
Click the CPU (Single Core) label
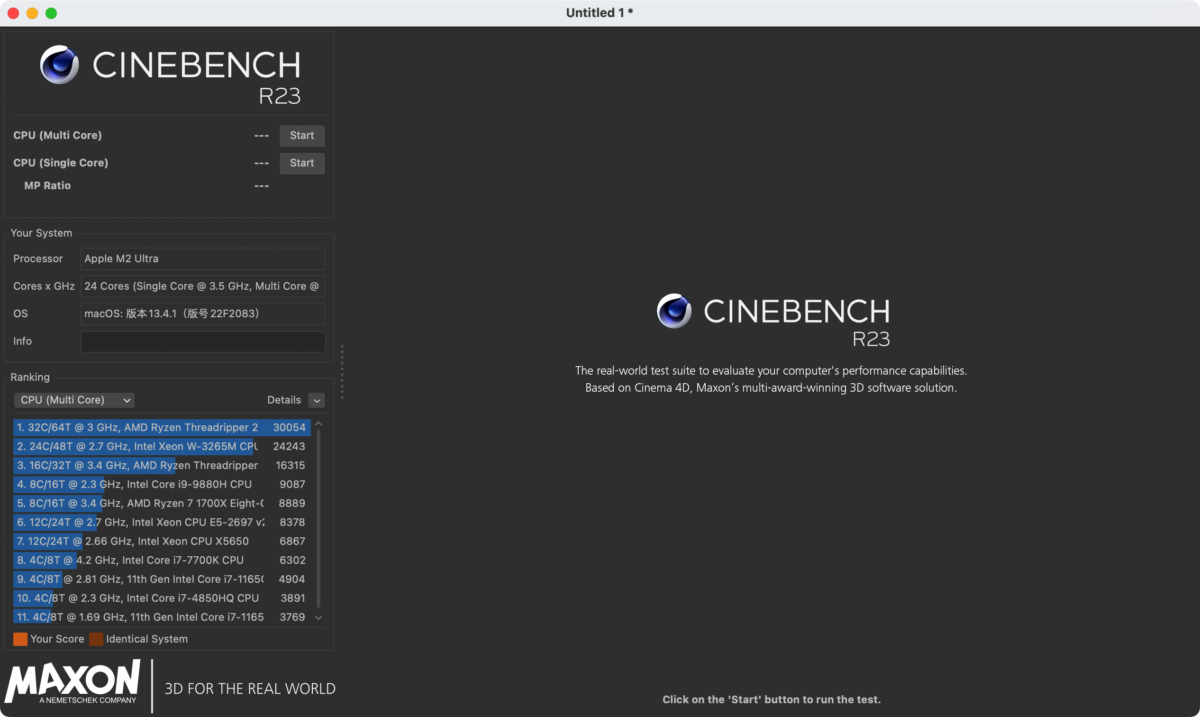(60, 163)
